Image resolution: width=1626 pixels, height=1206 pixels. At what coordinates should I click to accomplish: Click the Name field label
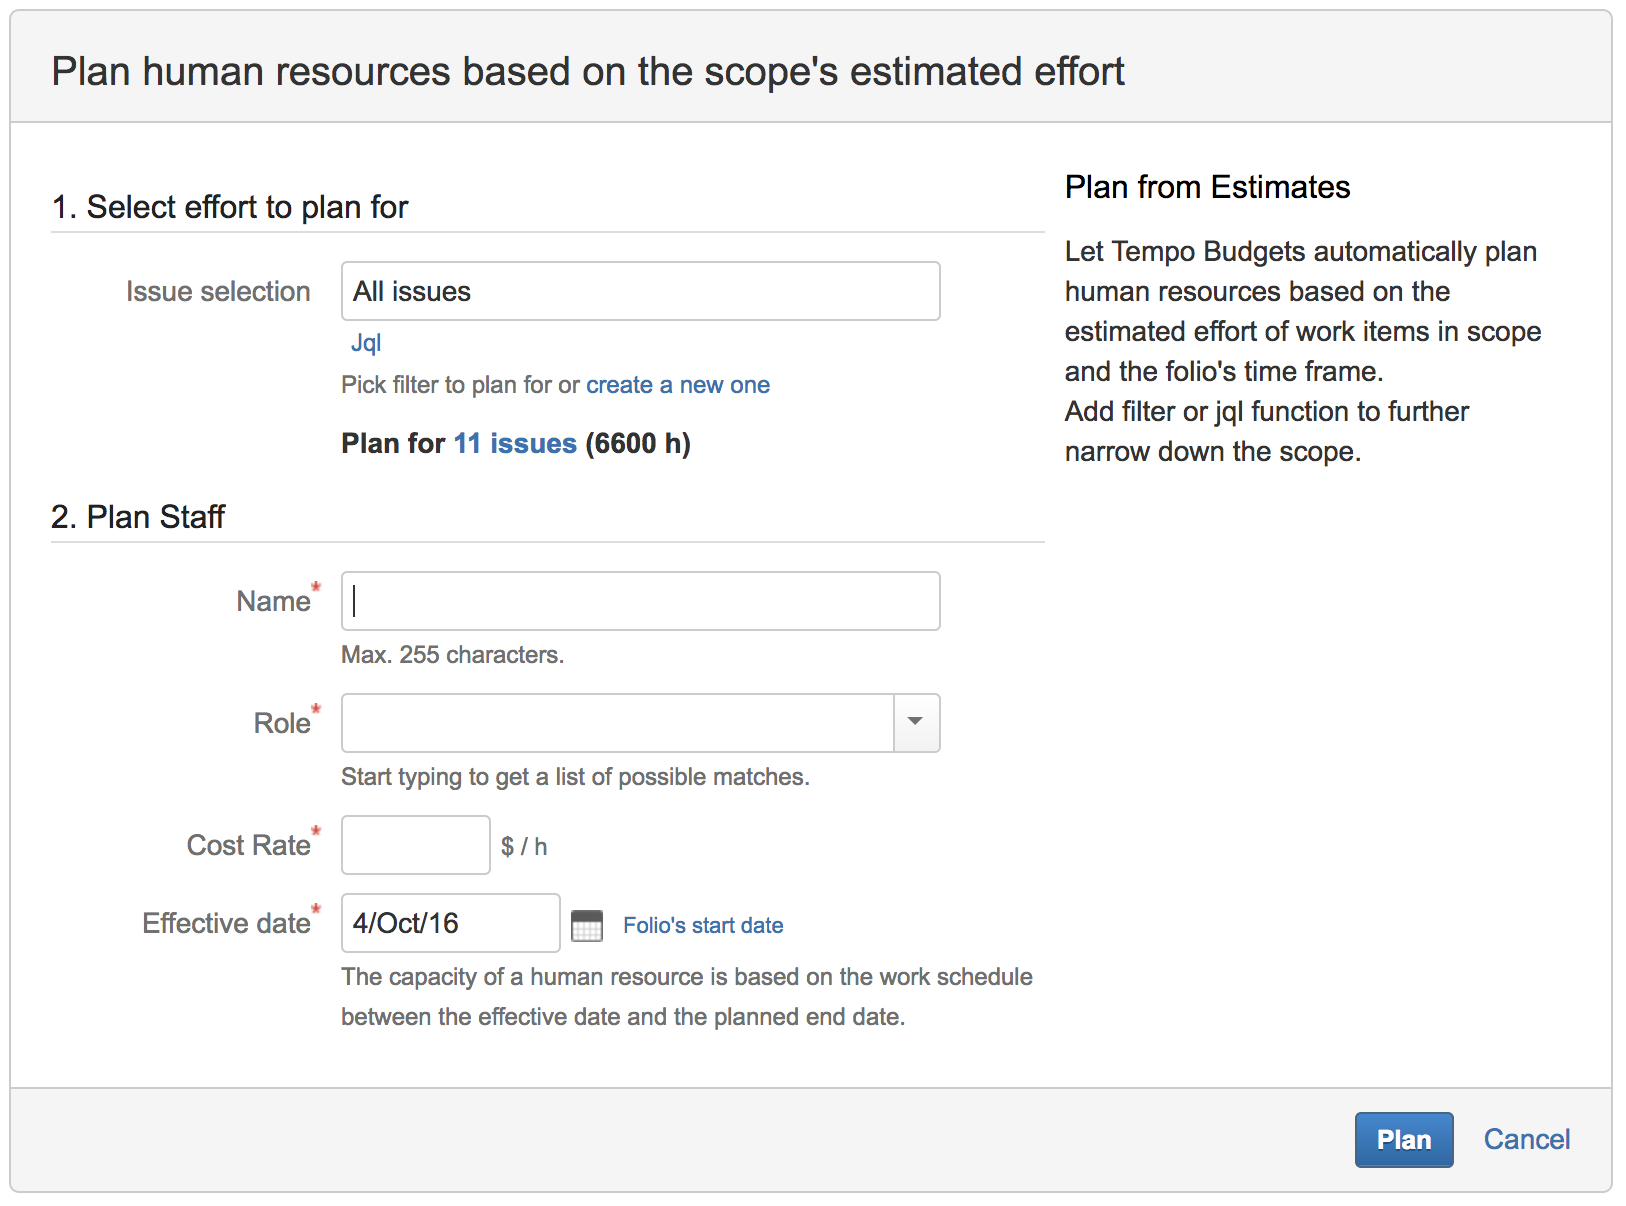[273, 601]
